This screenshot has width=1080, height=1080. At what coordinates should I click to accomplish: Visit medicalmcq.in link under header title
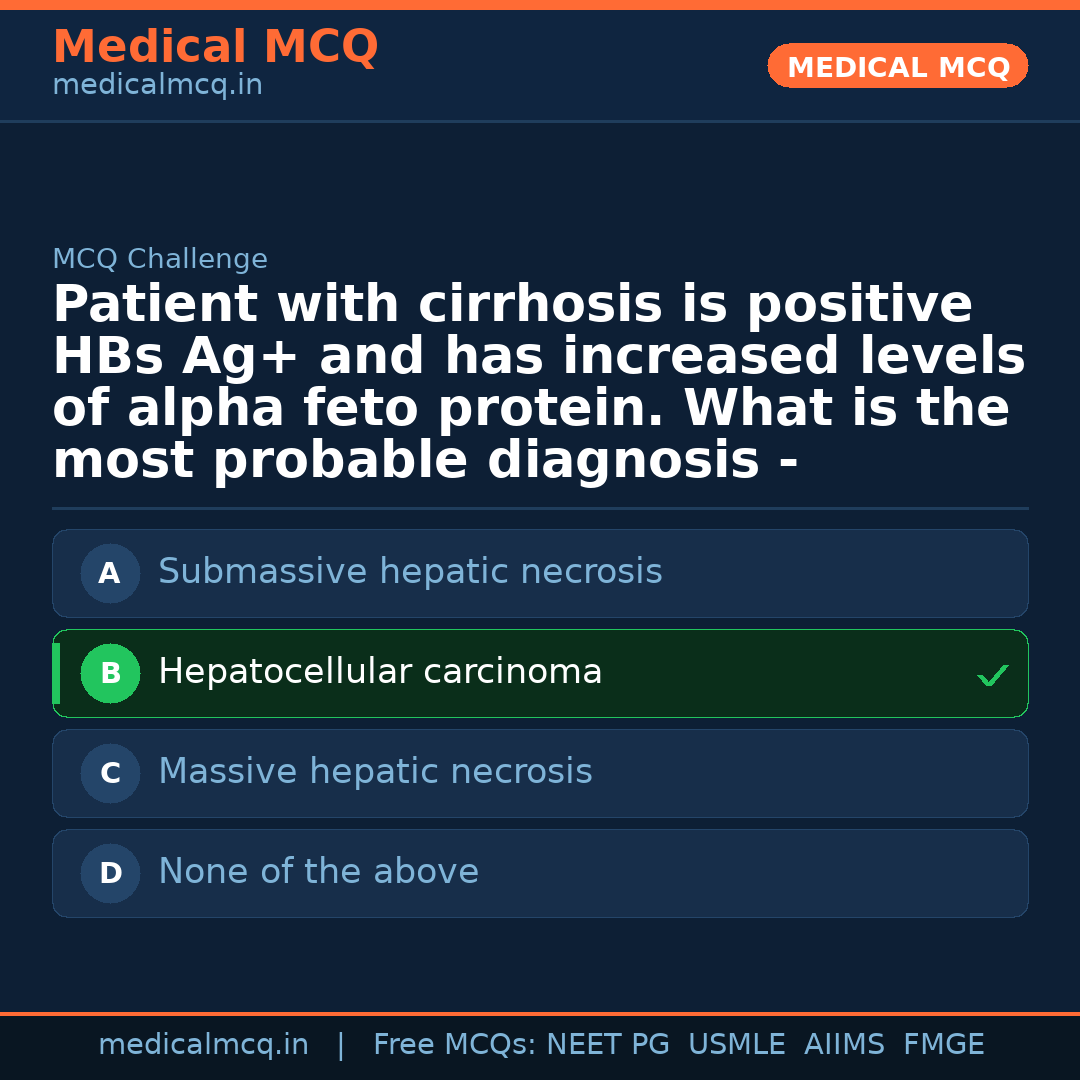tap(157, 86)
